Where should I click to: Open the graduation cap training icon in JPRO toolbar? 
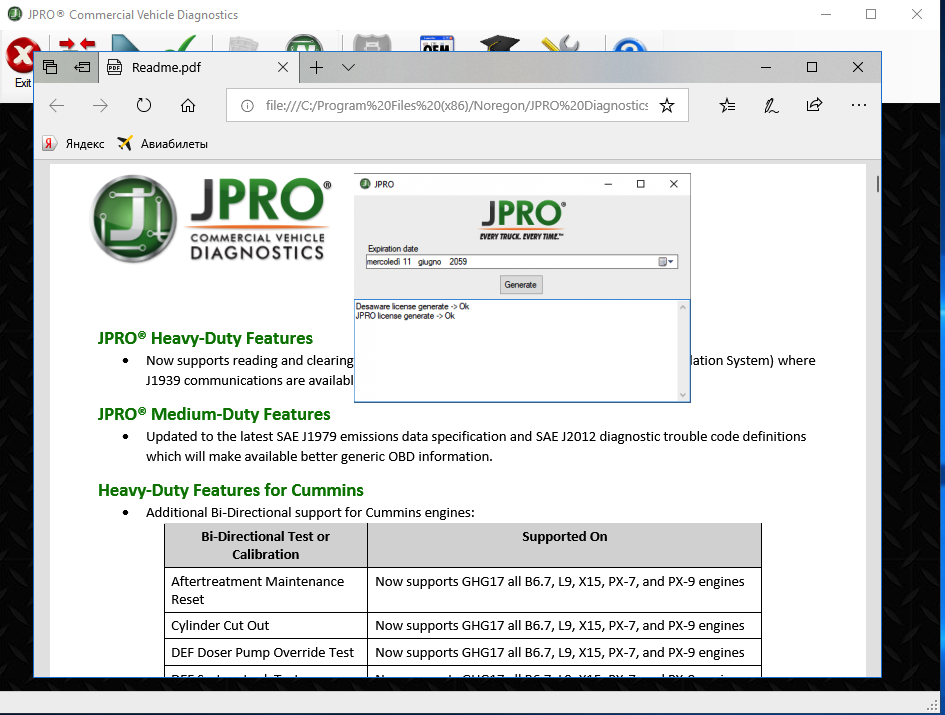[500, 43]
